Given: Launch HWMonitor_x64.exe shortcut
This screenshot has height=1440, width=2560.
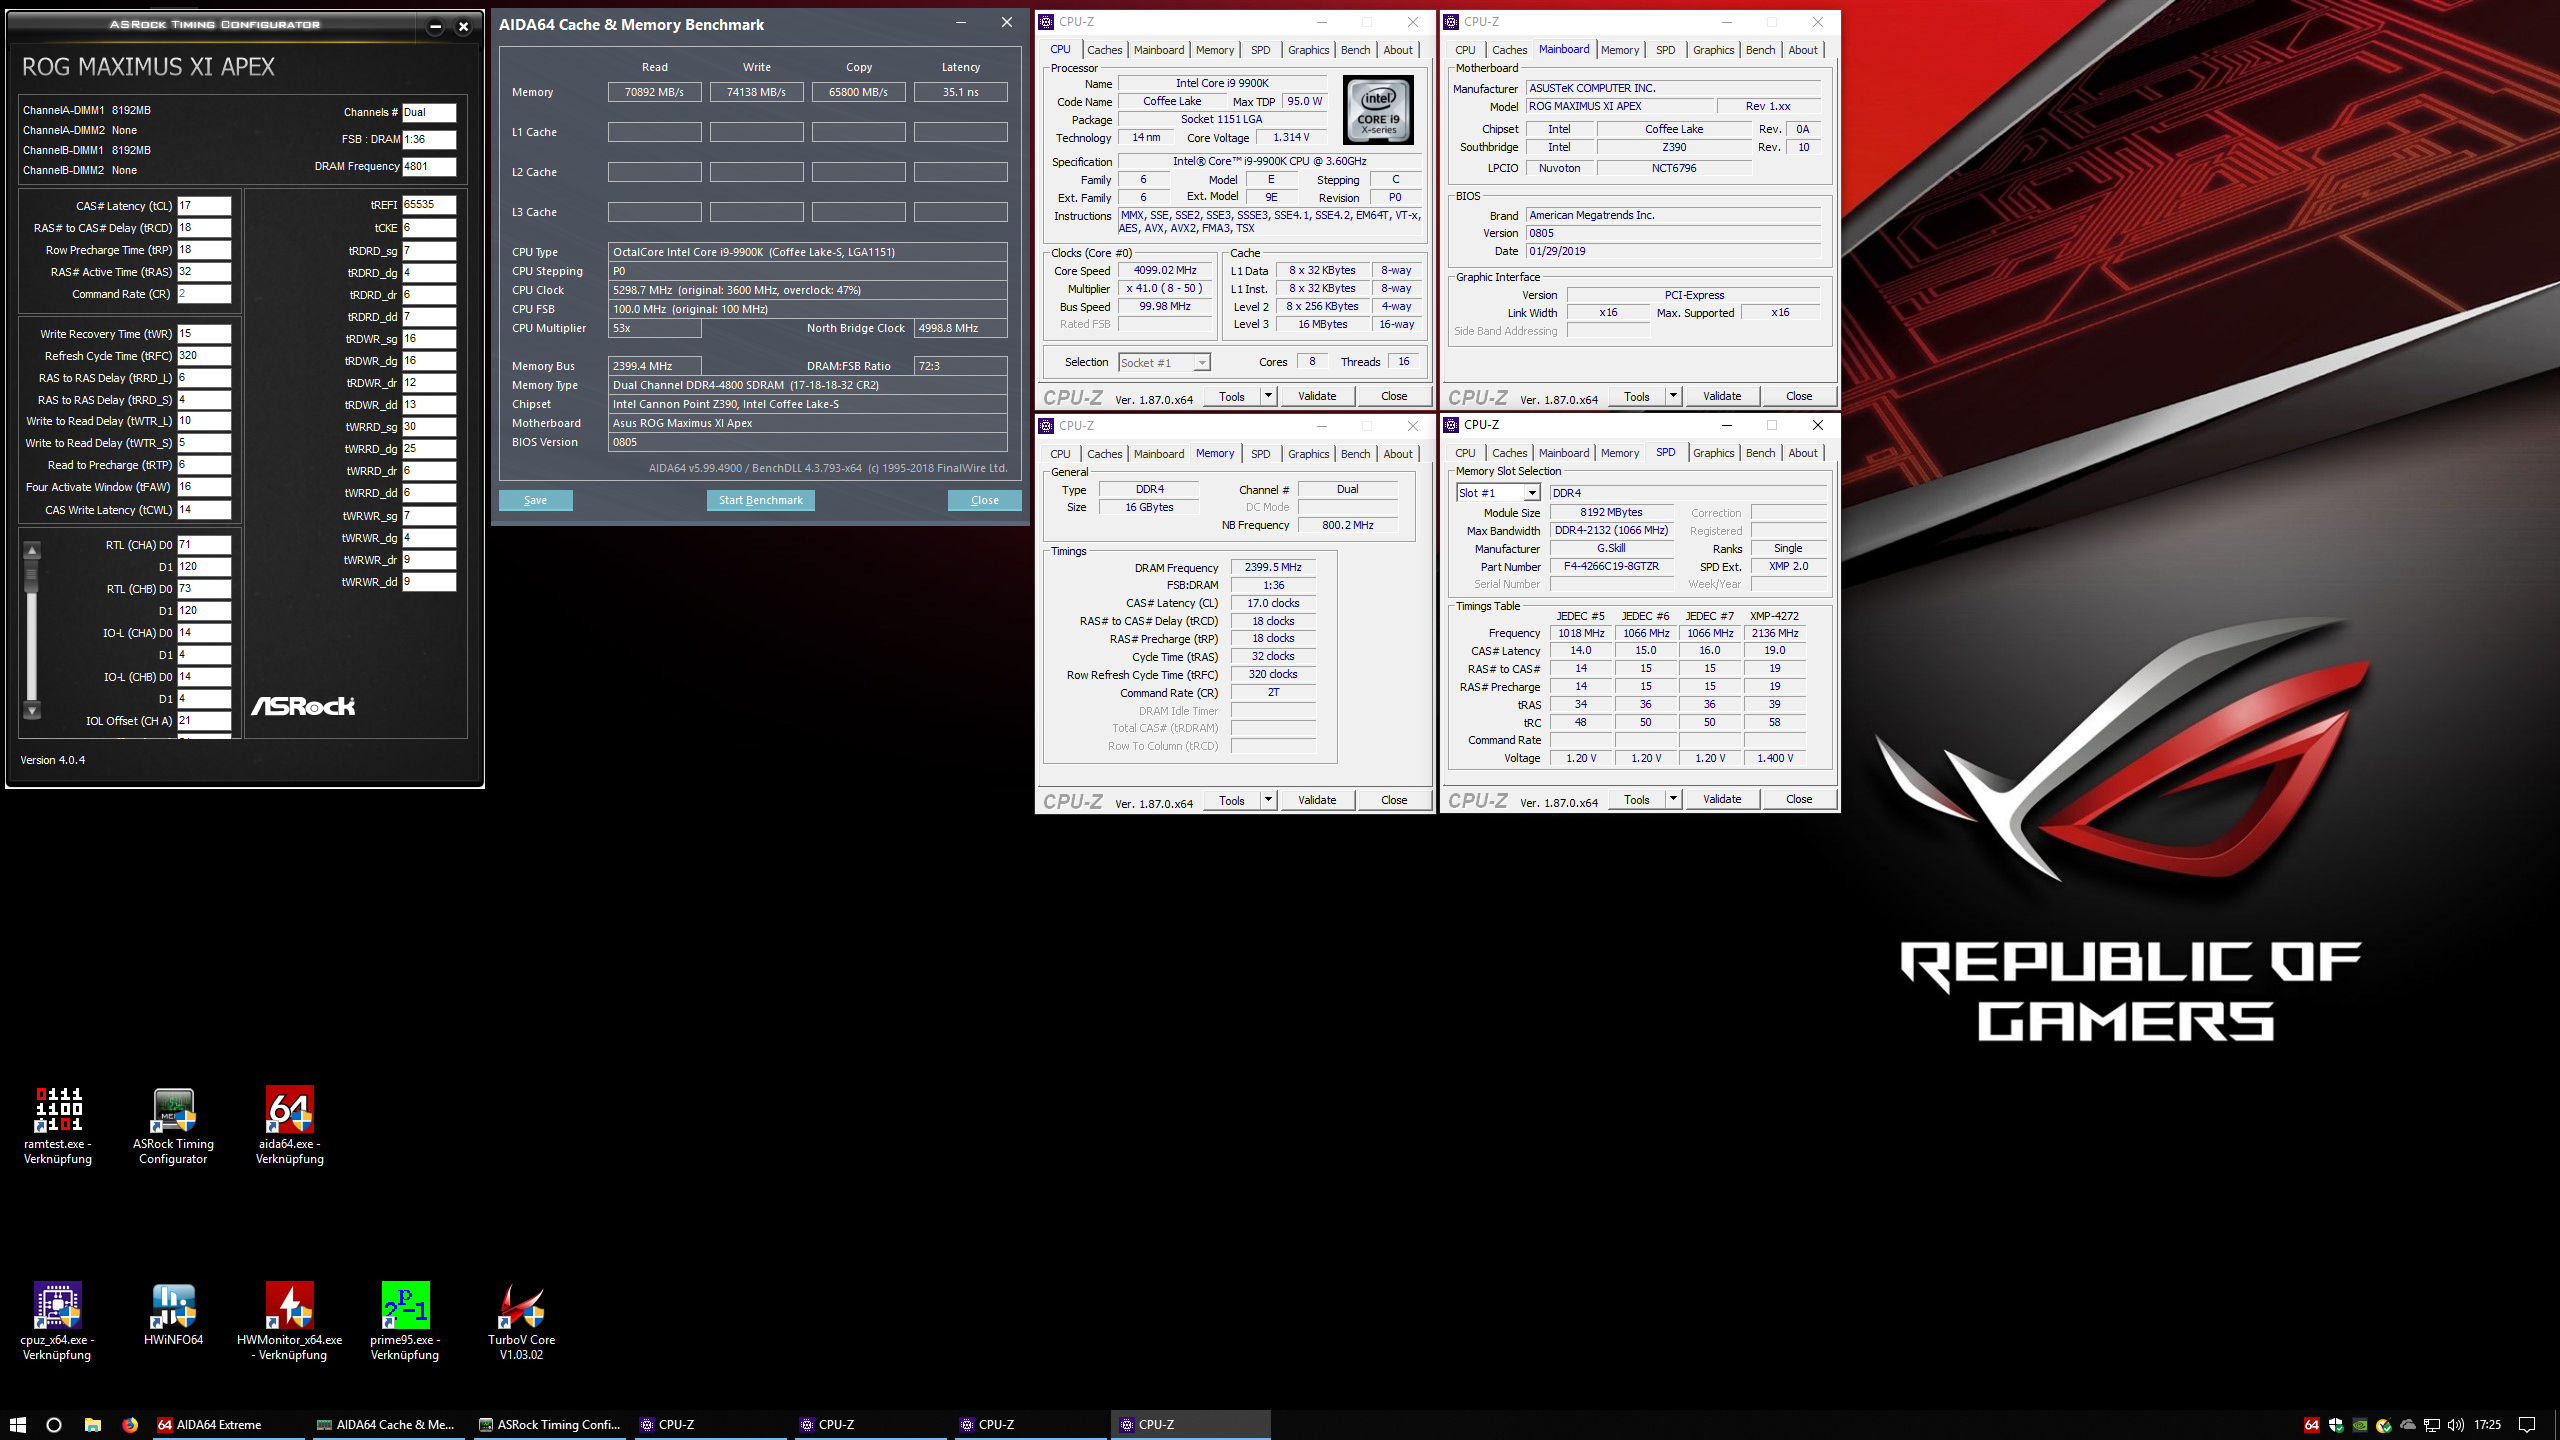Looking at the screenshot, I should pos(289,1307).
